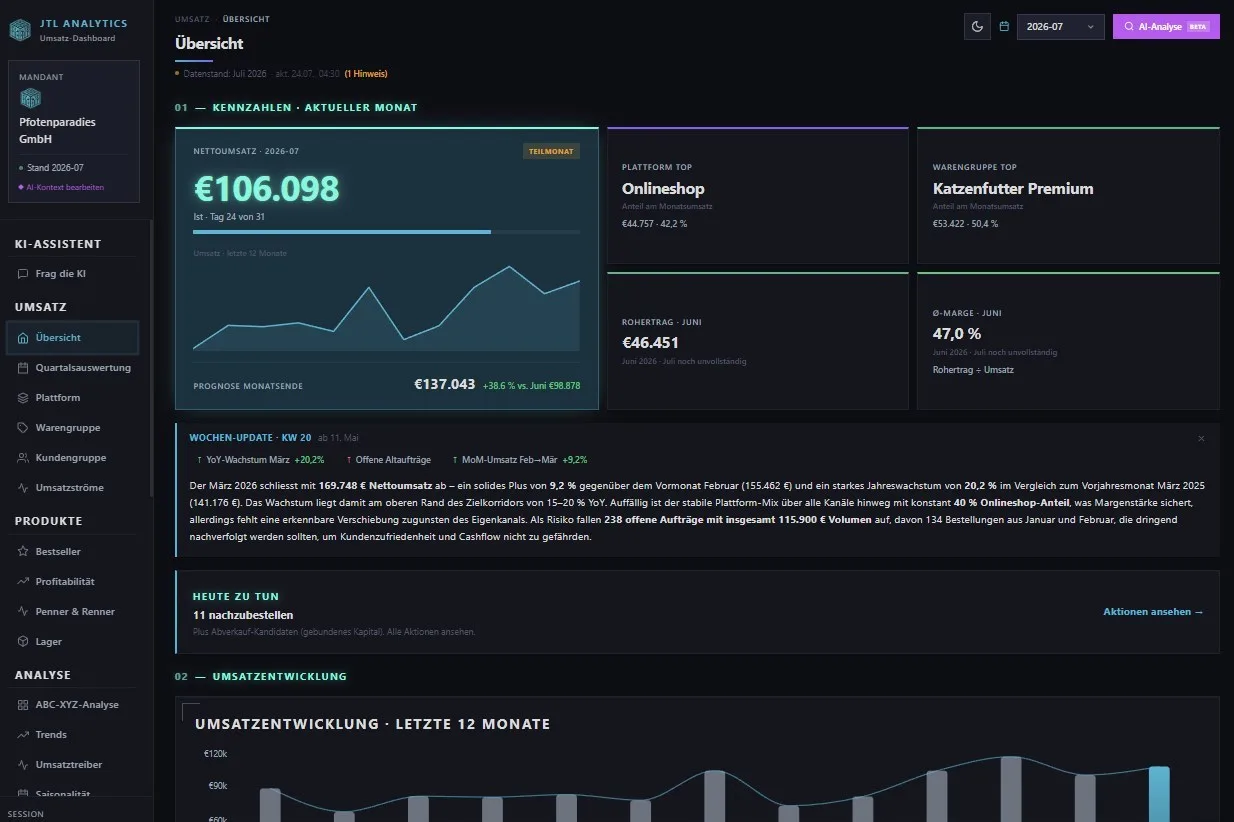Open the Profitabilität trend icon

click(x=23, y=582)
